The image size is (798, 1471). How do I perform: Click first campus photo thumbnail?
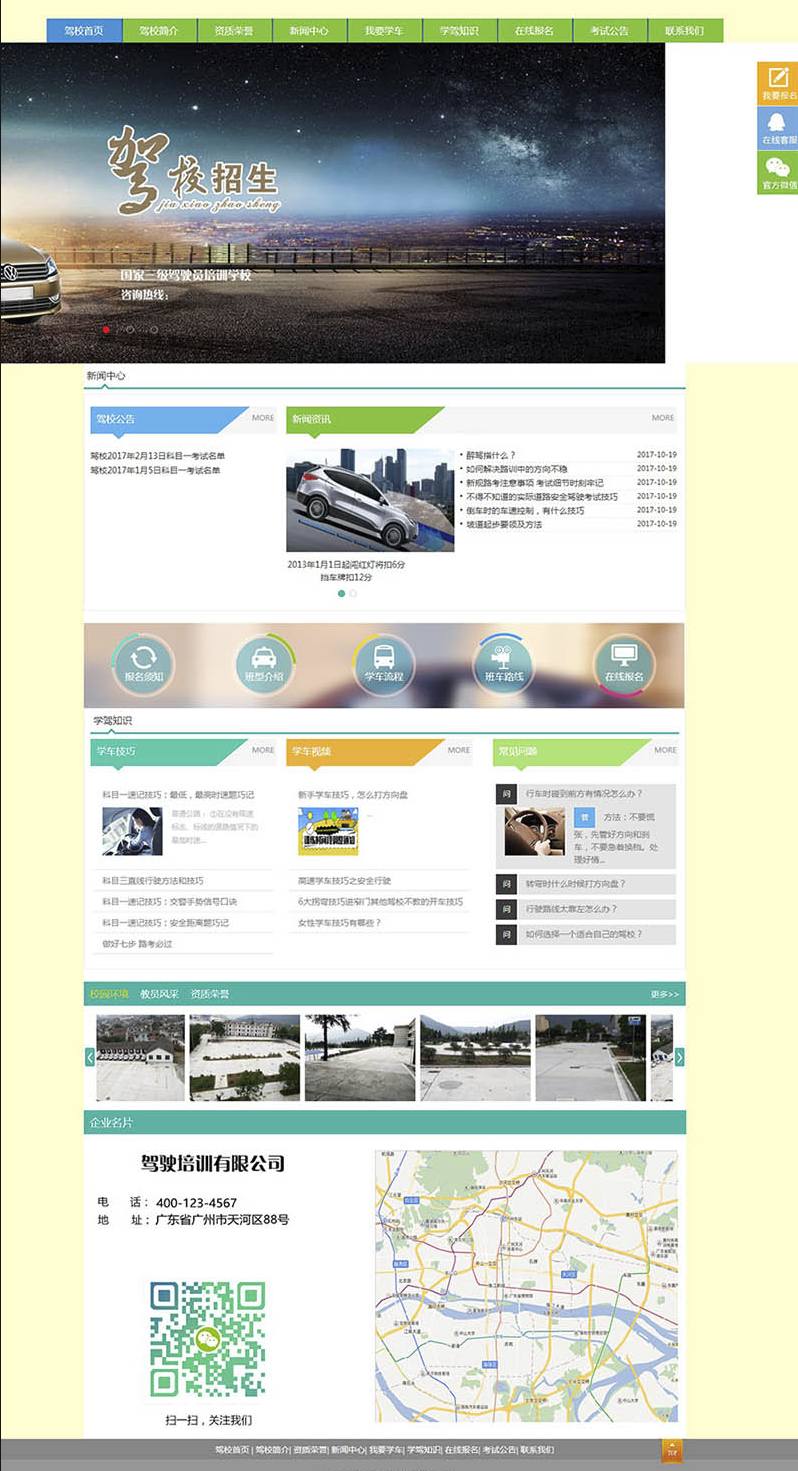point(140,1058)
